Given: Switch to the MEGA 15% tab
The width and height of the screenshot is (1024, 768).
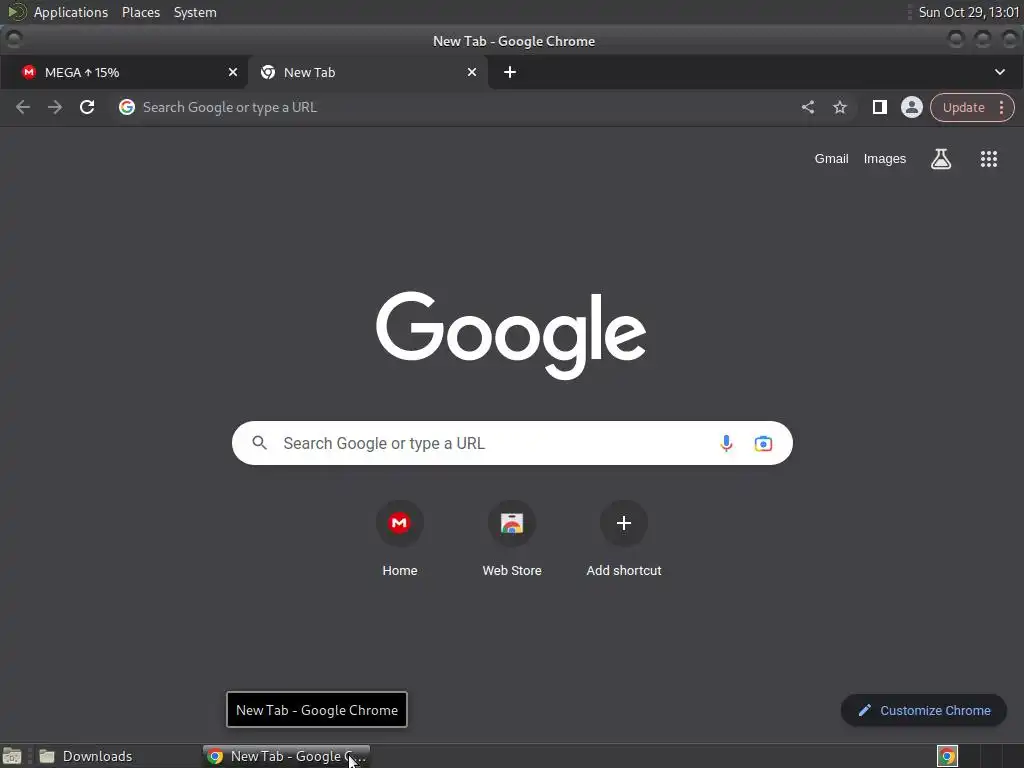Looking at the screenshot, I should [124, 72].
